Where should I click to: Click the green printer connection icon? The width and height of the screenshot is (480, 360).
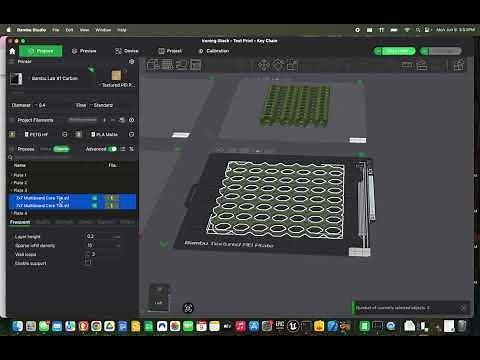[x=91, y=70]
